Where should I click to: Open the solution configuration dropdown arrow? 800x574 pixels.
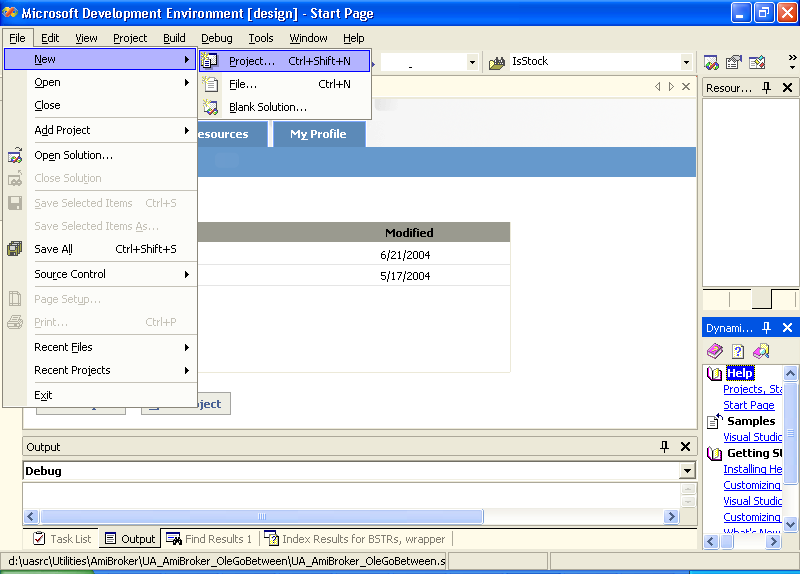coord(472,62)
